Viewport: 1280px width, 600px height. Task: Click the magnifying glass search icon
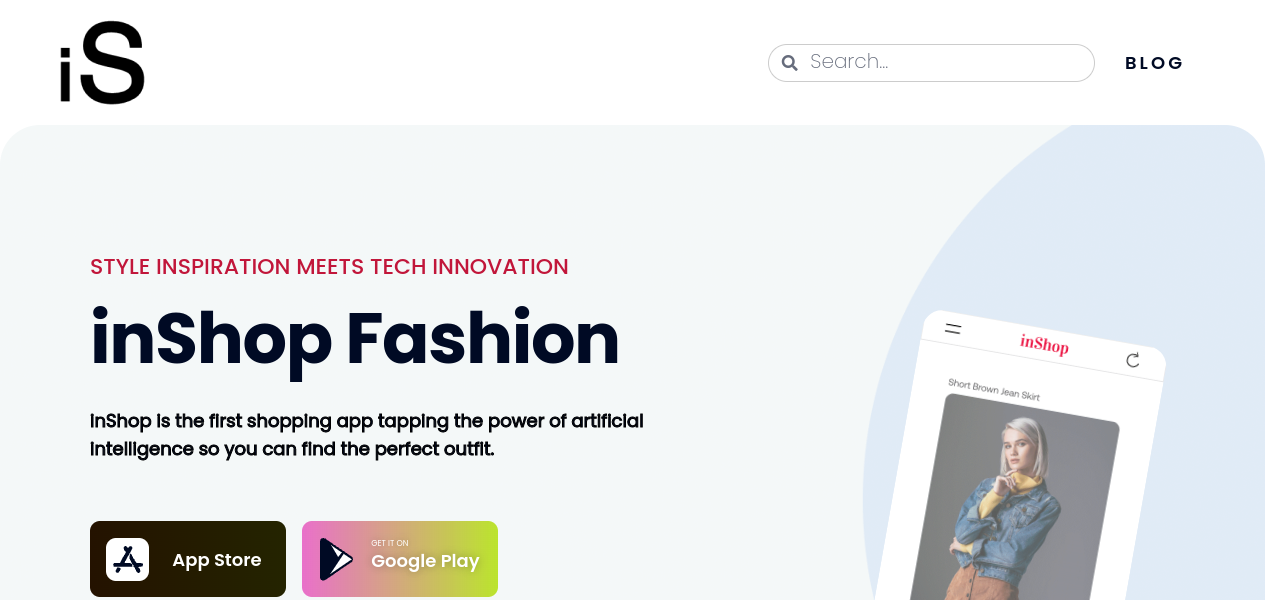(789, 63)
